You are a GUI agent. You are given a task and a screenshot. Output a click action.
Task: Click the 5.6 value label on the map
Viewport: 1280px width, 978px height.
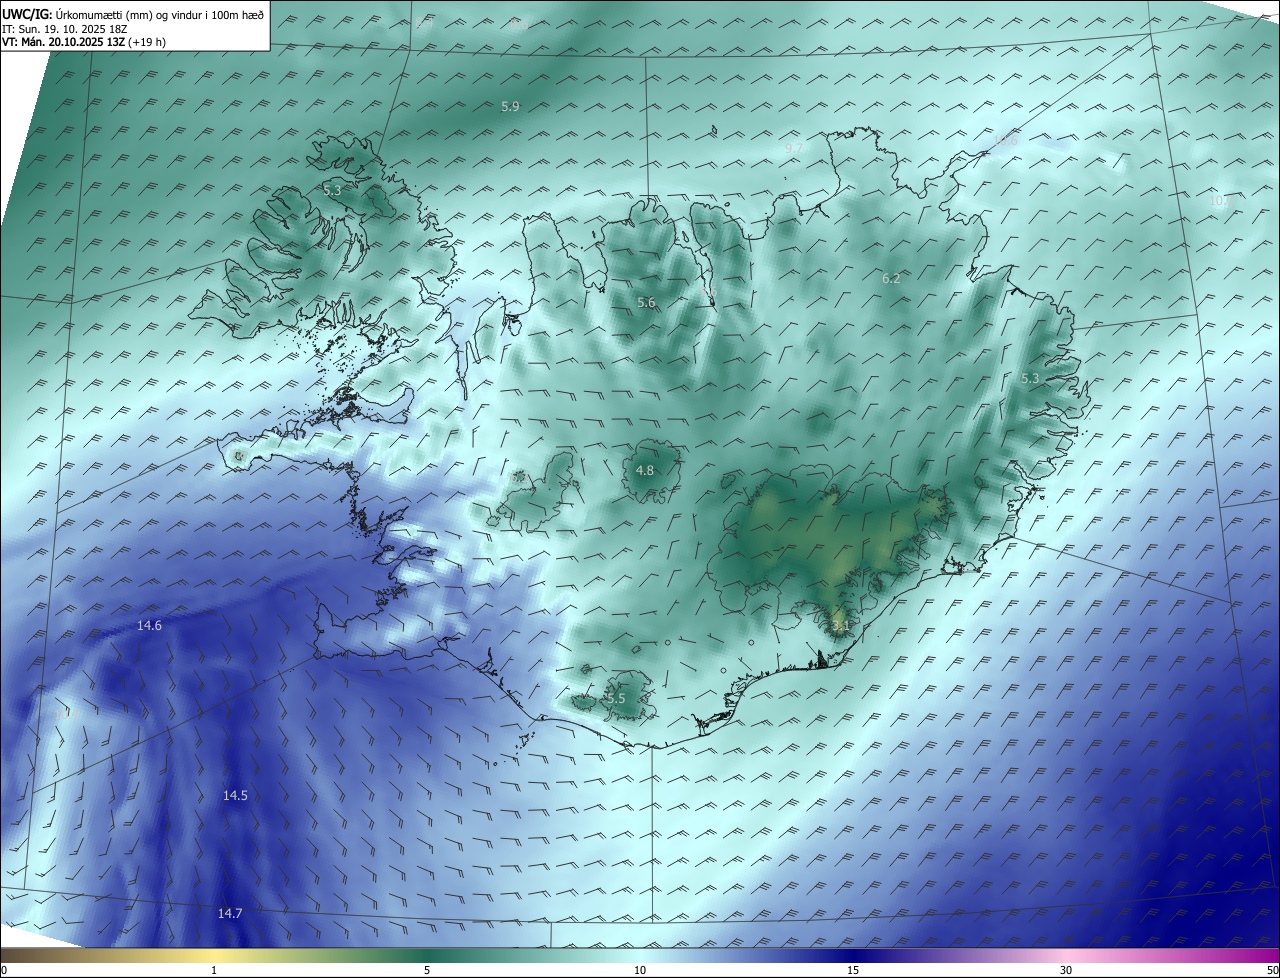pyautogui.click(x=646, y=303)
